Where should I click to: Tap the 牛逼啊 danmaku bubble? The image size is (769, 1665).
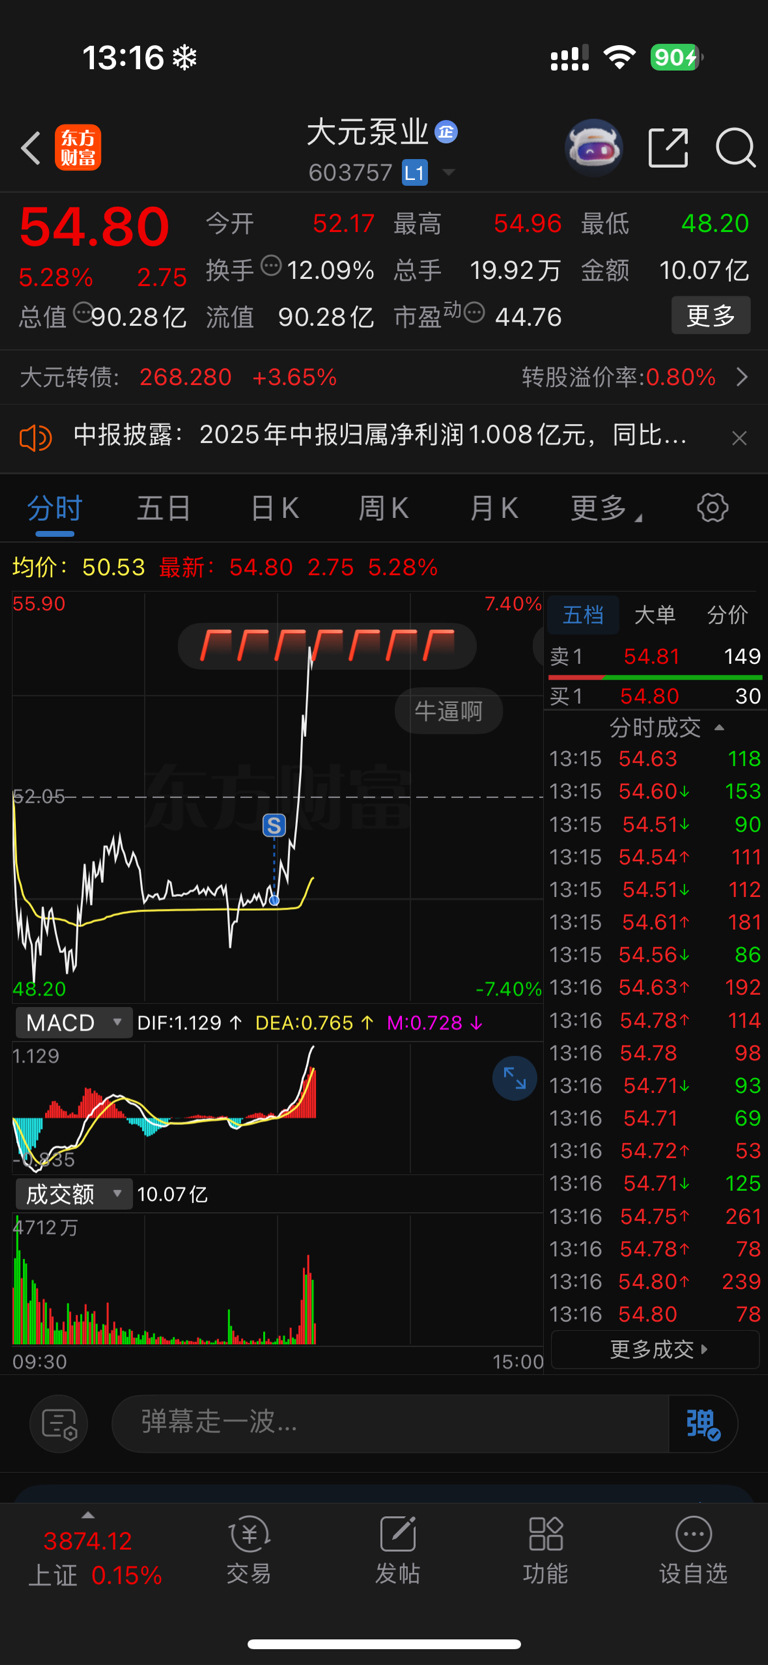(x=449, y=711)
